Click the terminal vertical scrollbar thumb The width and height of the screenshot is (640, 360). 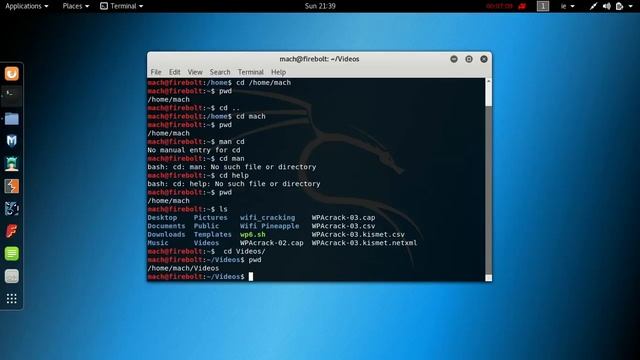(x=488, y=190)
